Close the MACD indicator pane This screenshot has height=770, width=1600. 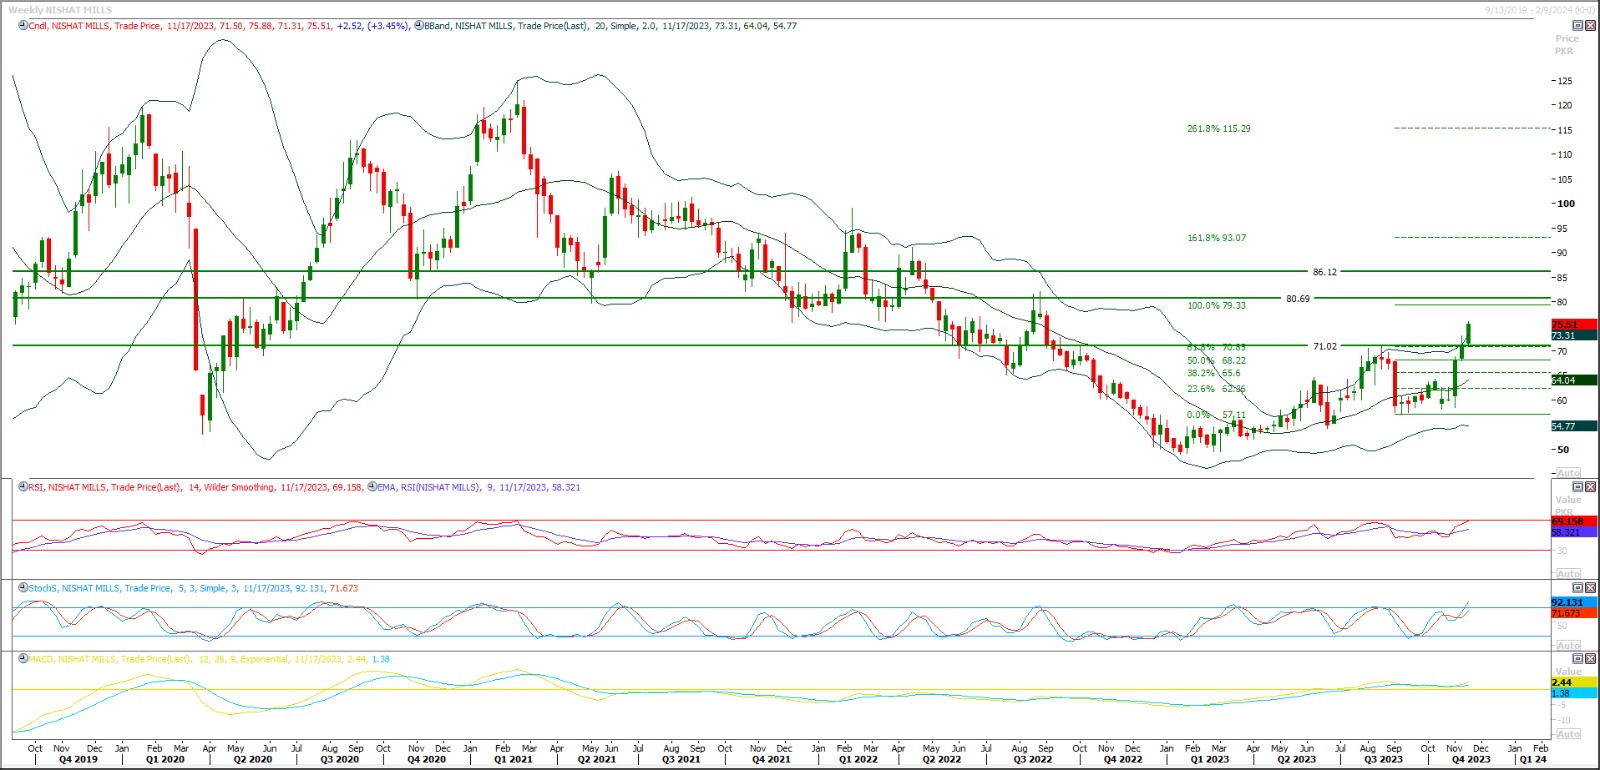click(x=1590, y=659)
